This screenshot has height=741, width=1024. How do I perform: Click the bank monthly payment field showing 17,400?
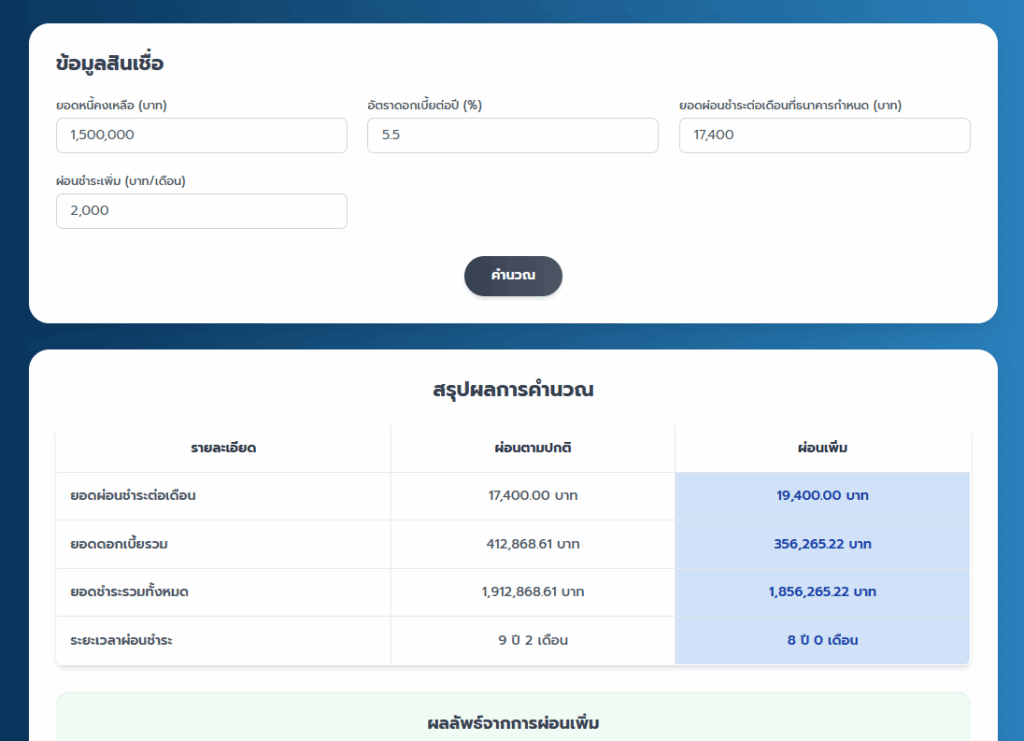pyautogui.click(x=824, y=135)
